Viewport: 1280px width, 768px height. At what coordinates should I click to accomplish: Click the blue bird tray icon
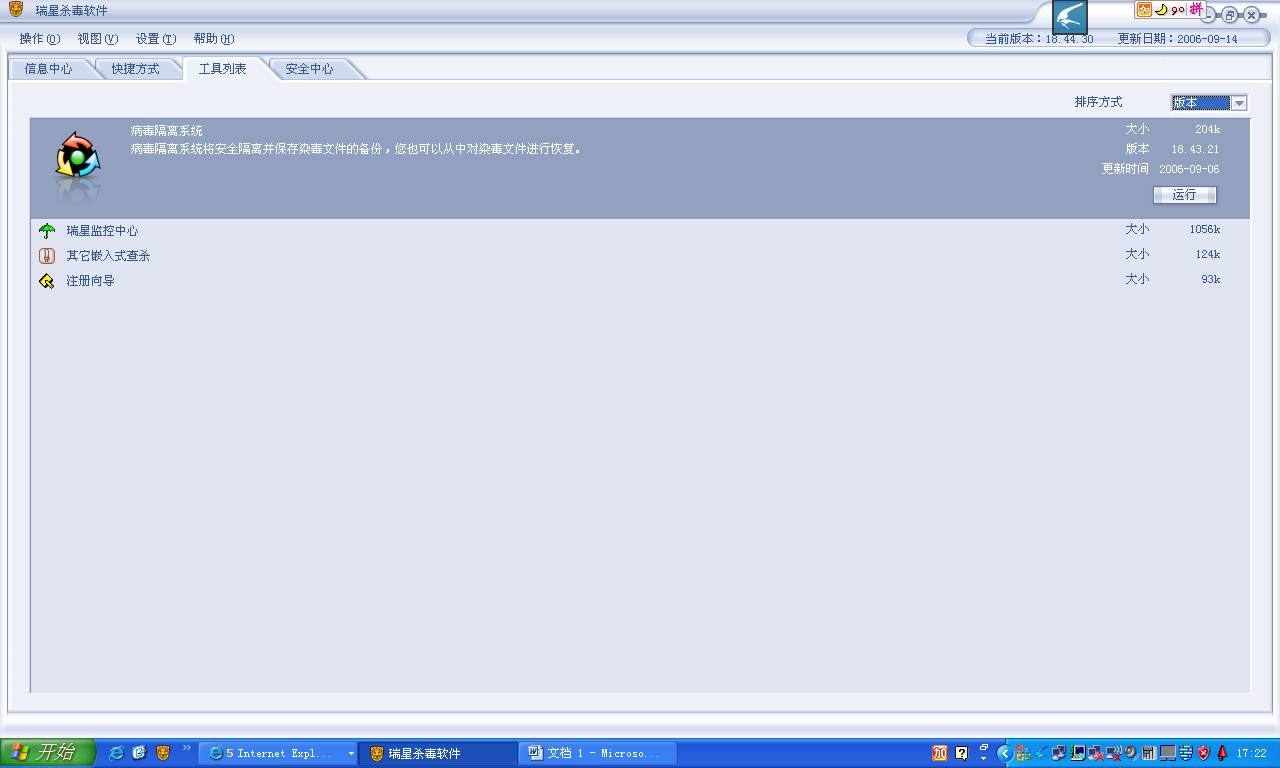(x=1041, y=753)
